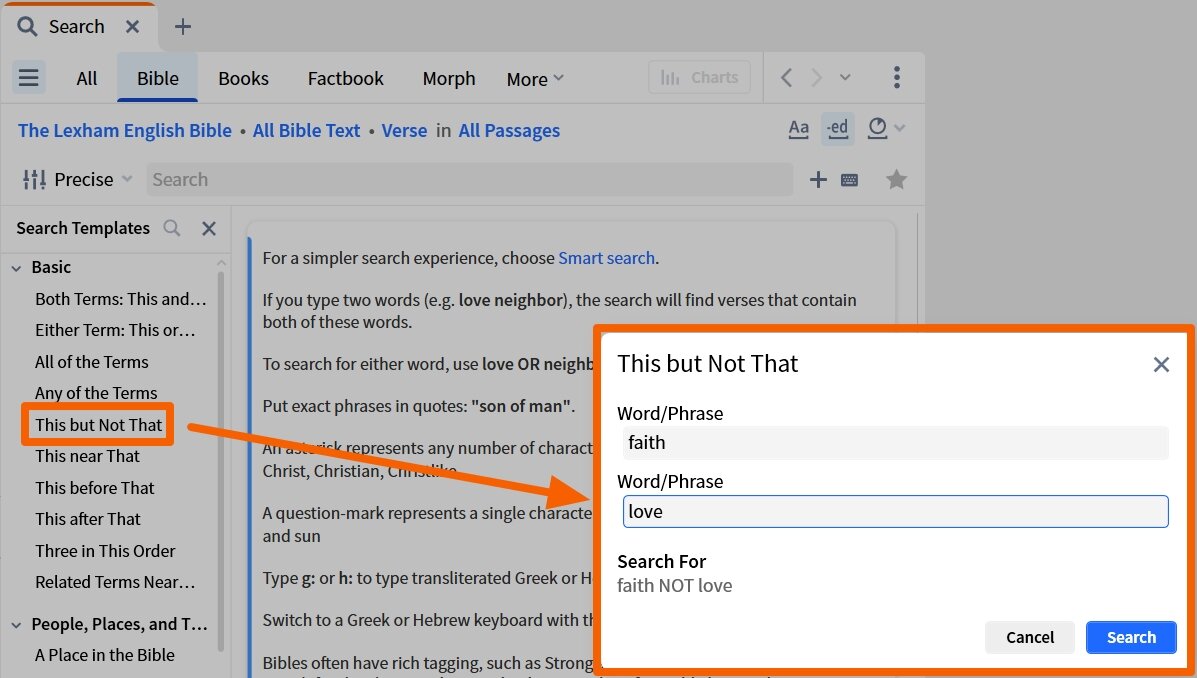Screen dimensions: 1197x678
Task: Select This but Not That template
Action: 98,425
